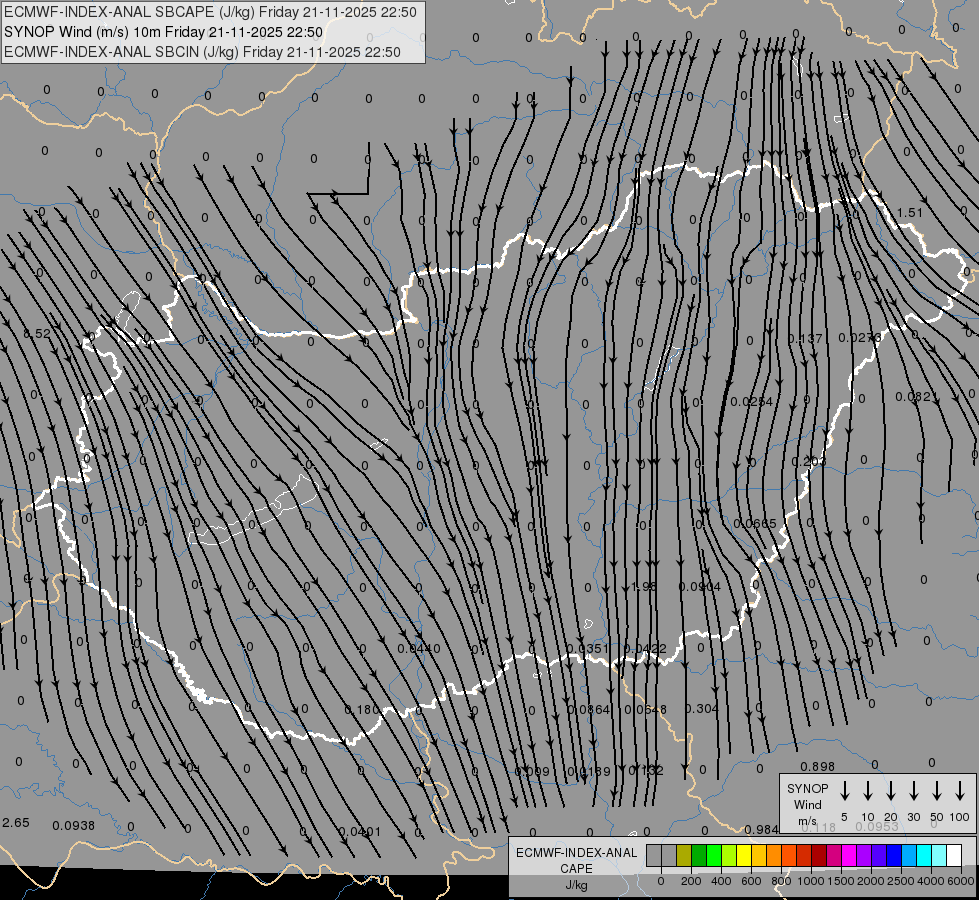Image resolution: width=979 pixels, height=900 pixels.
Task: Click the value 0.0904 on map
Action: 699,587
